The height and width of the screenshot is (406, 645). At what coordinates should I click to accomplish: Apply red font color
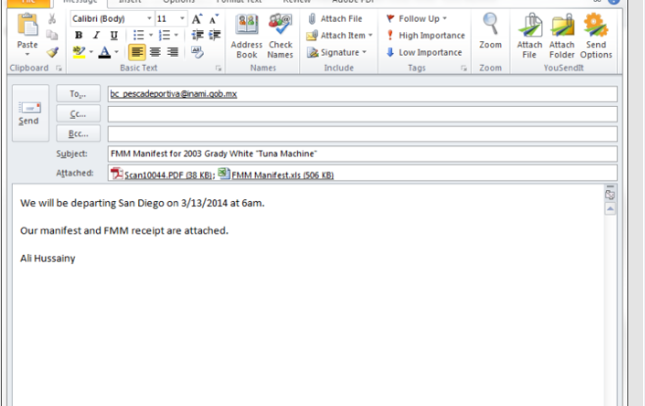pos(105,52)
